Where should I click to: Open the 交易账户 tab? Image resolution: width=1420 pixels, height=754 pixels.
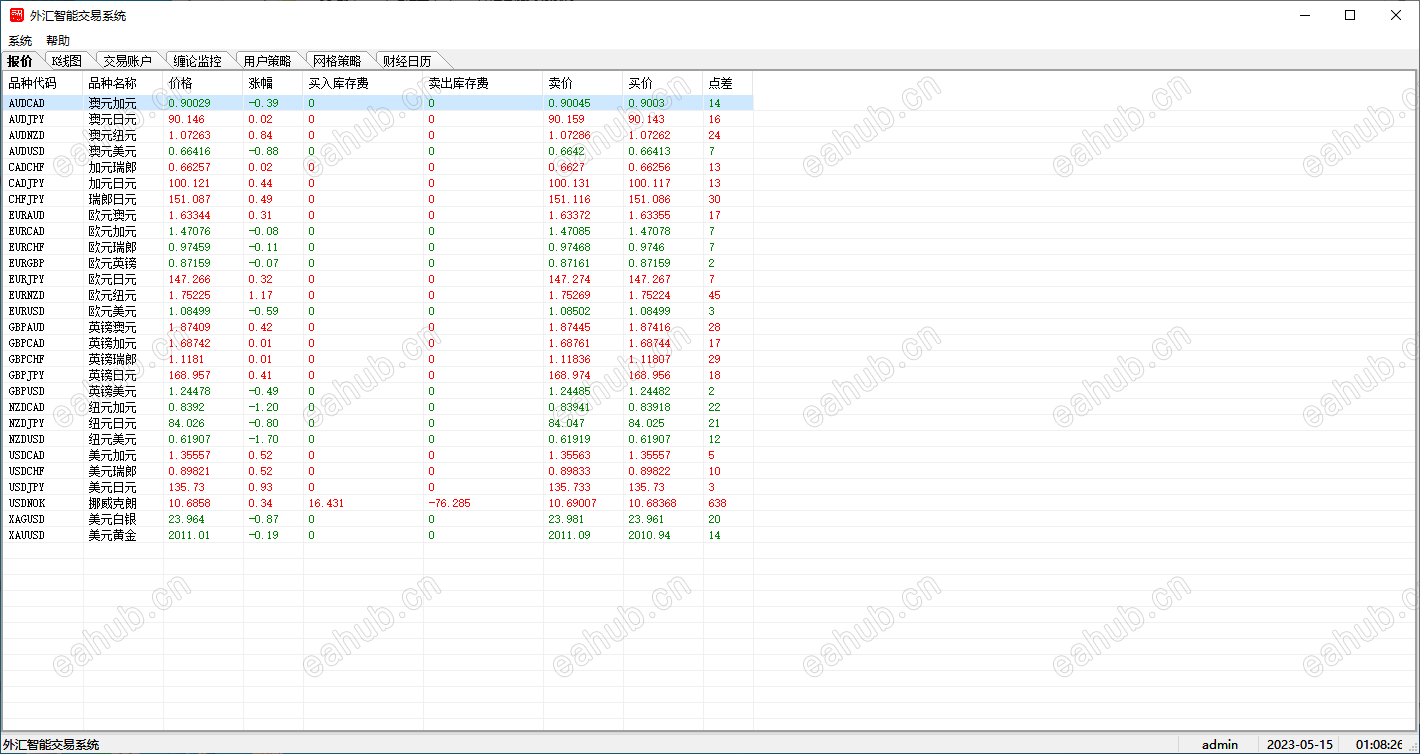[128, 61]
